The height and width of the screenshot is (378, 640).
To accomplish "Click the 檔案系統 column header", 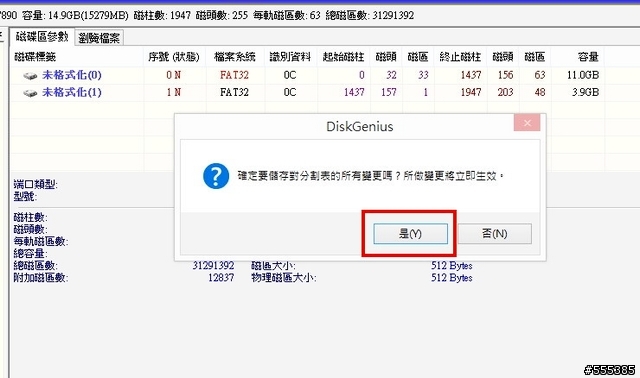I will click(235, 57).
